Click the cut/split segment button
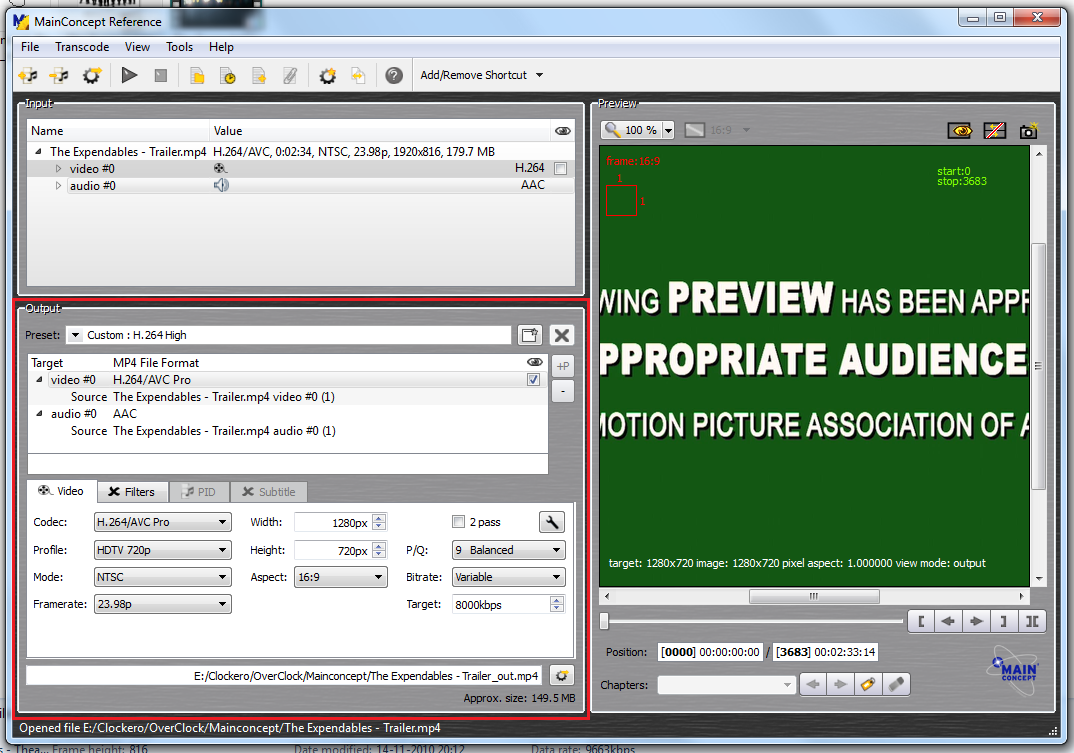Screen dimensions: 1074x753 pos(1032,621)
